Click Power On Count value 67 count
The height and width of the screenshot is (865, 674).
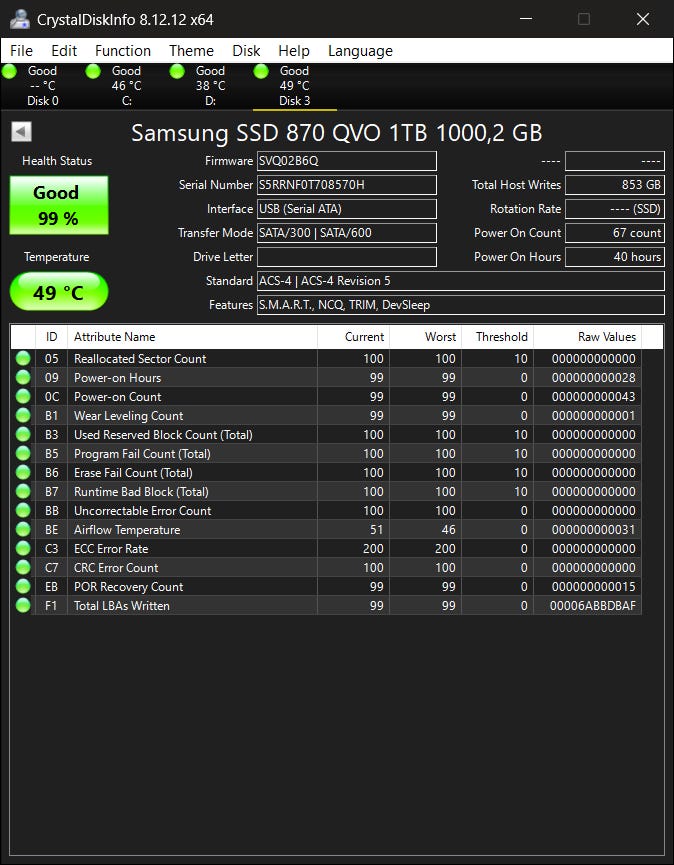615,233
